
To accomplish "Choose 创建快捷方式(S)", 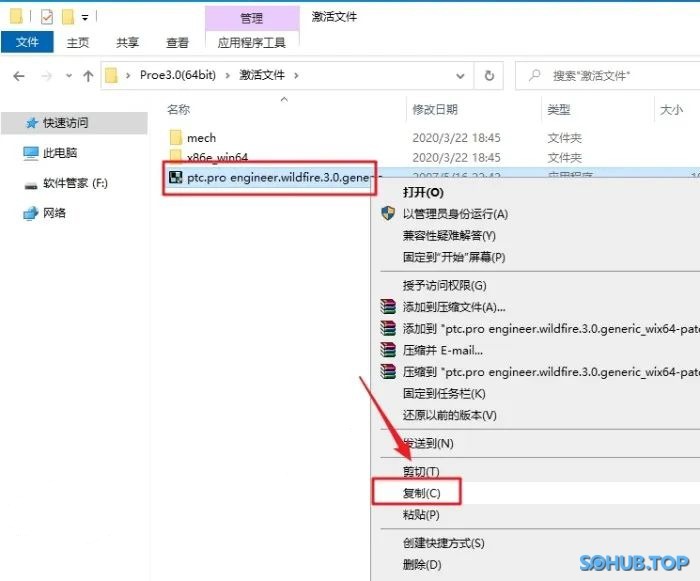I will 443,543.
